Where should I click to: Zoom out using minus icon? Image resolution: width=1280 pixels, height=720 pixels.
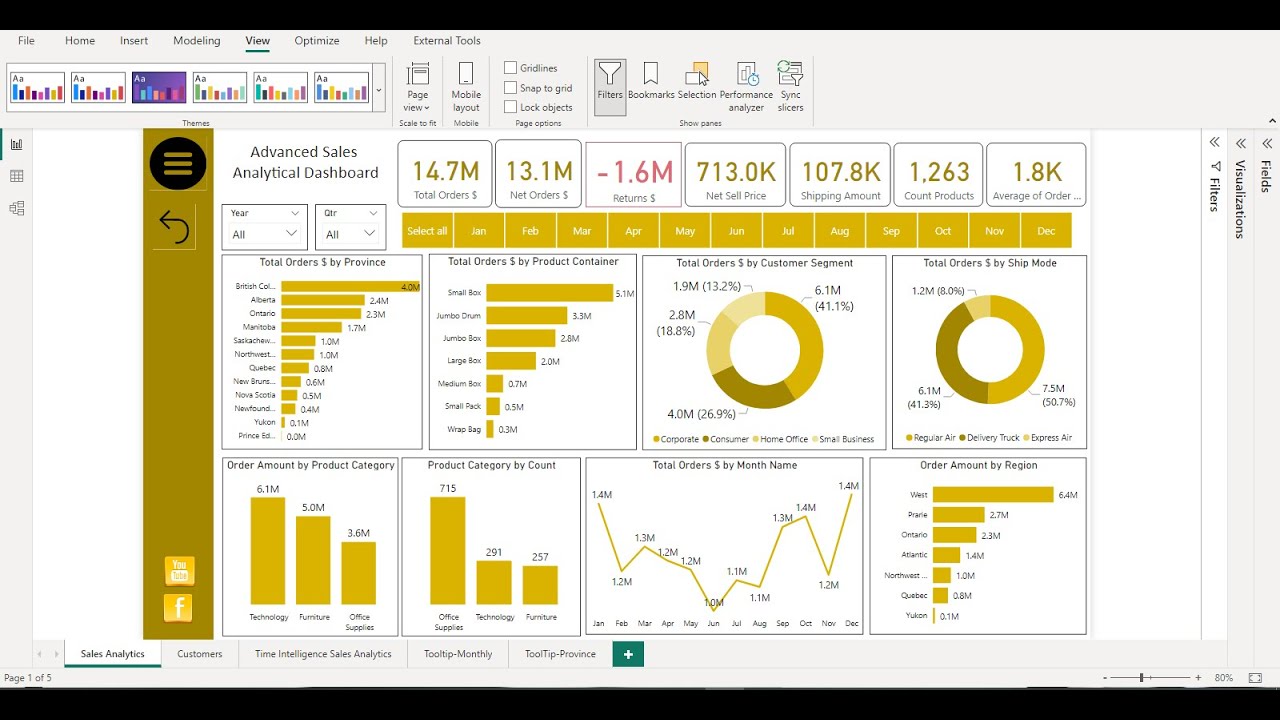coord(1105,678)
